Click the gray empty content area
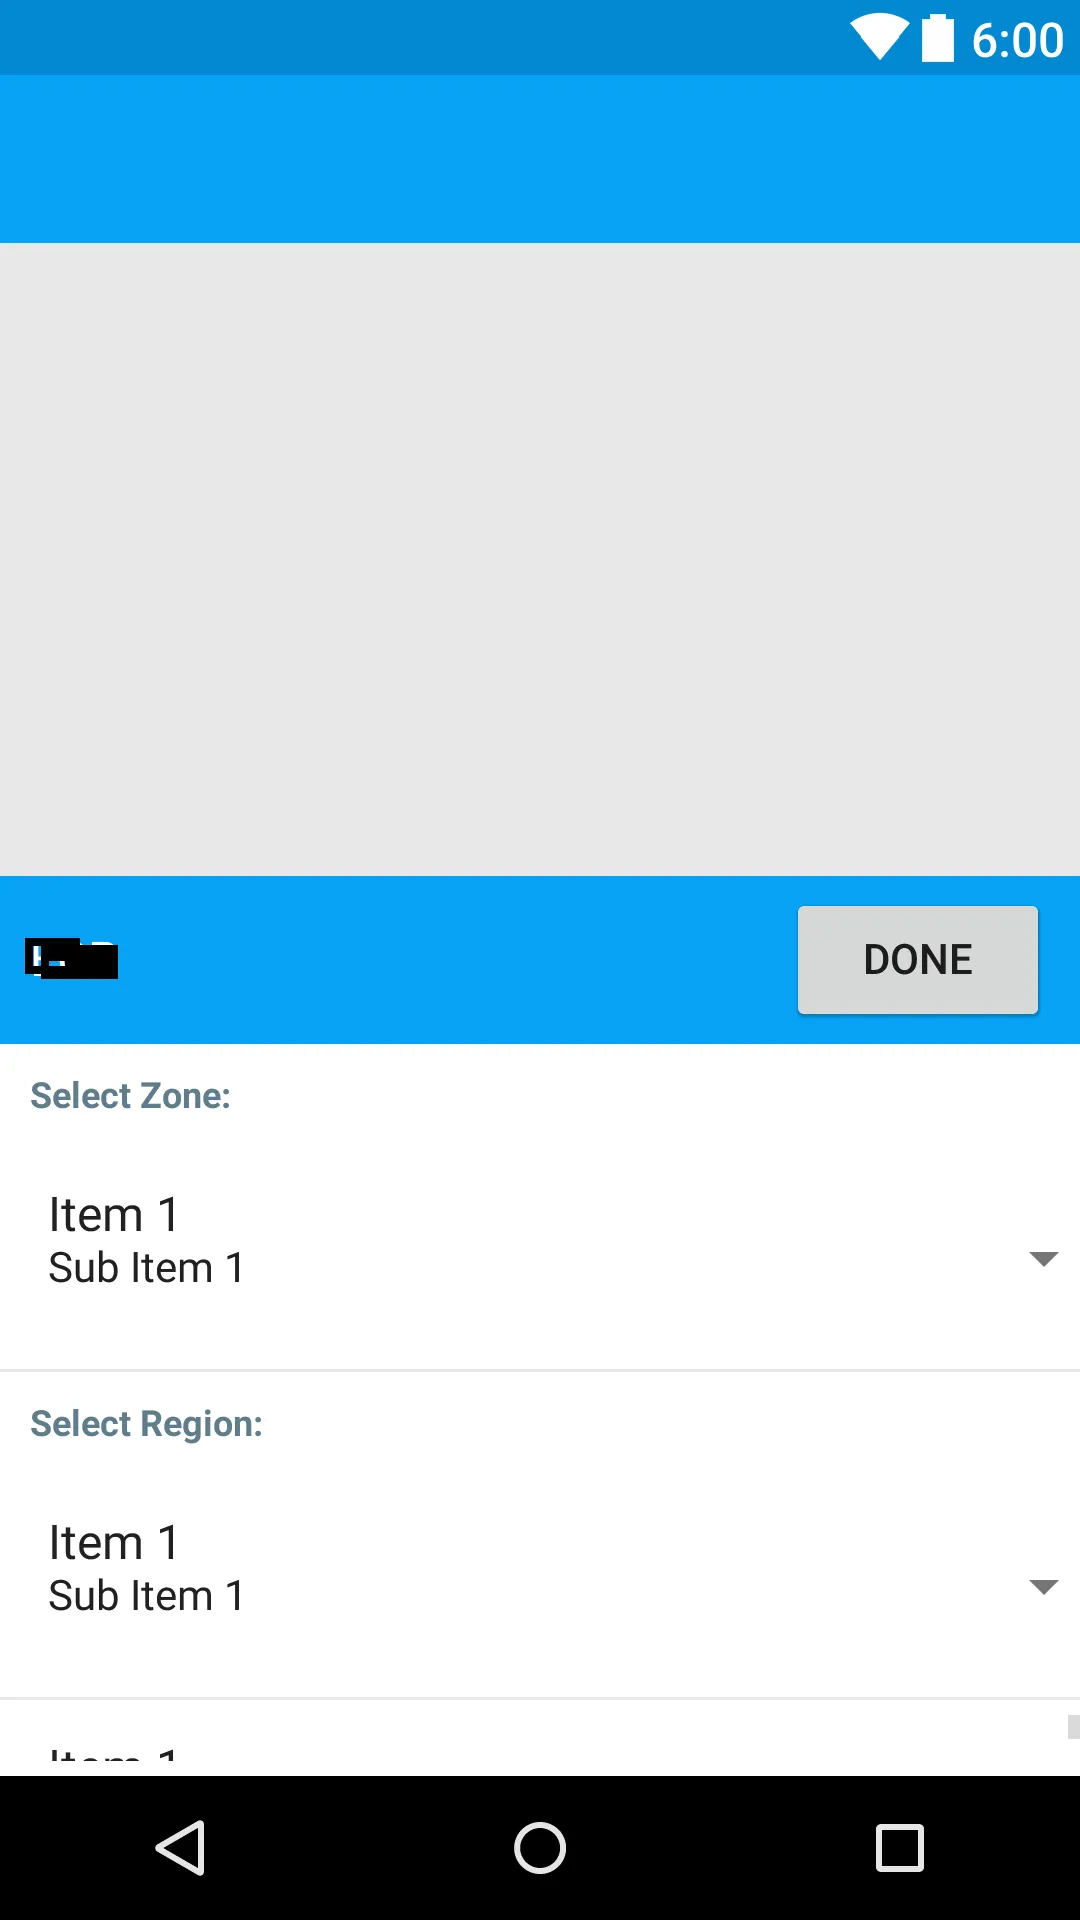This screenshot has height=1920, width=1080. [540, 560]
